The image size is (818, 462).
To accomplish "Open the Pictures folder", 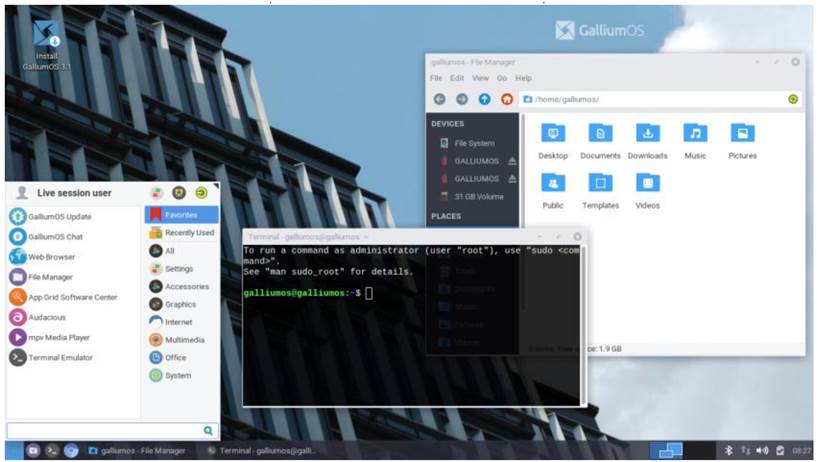I will tap(742, 141).
